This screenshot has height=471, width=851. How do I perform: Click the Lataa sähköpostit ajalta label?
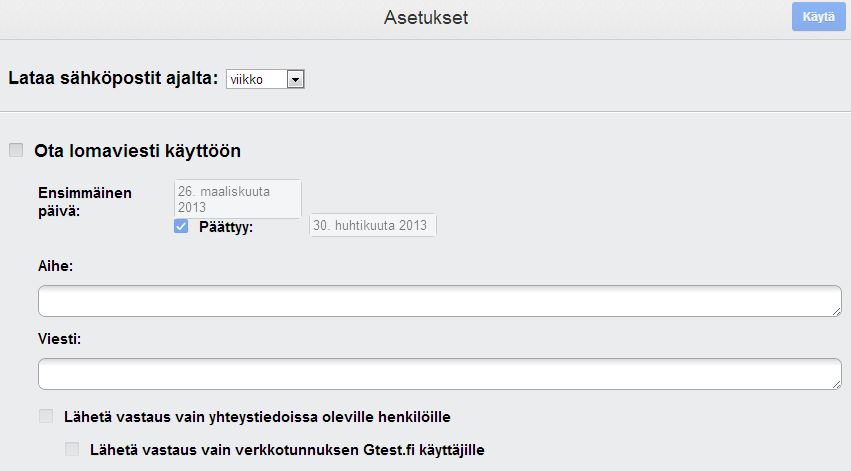113,79
